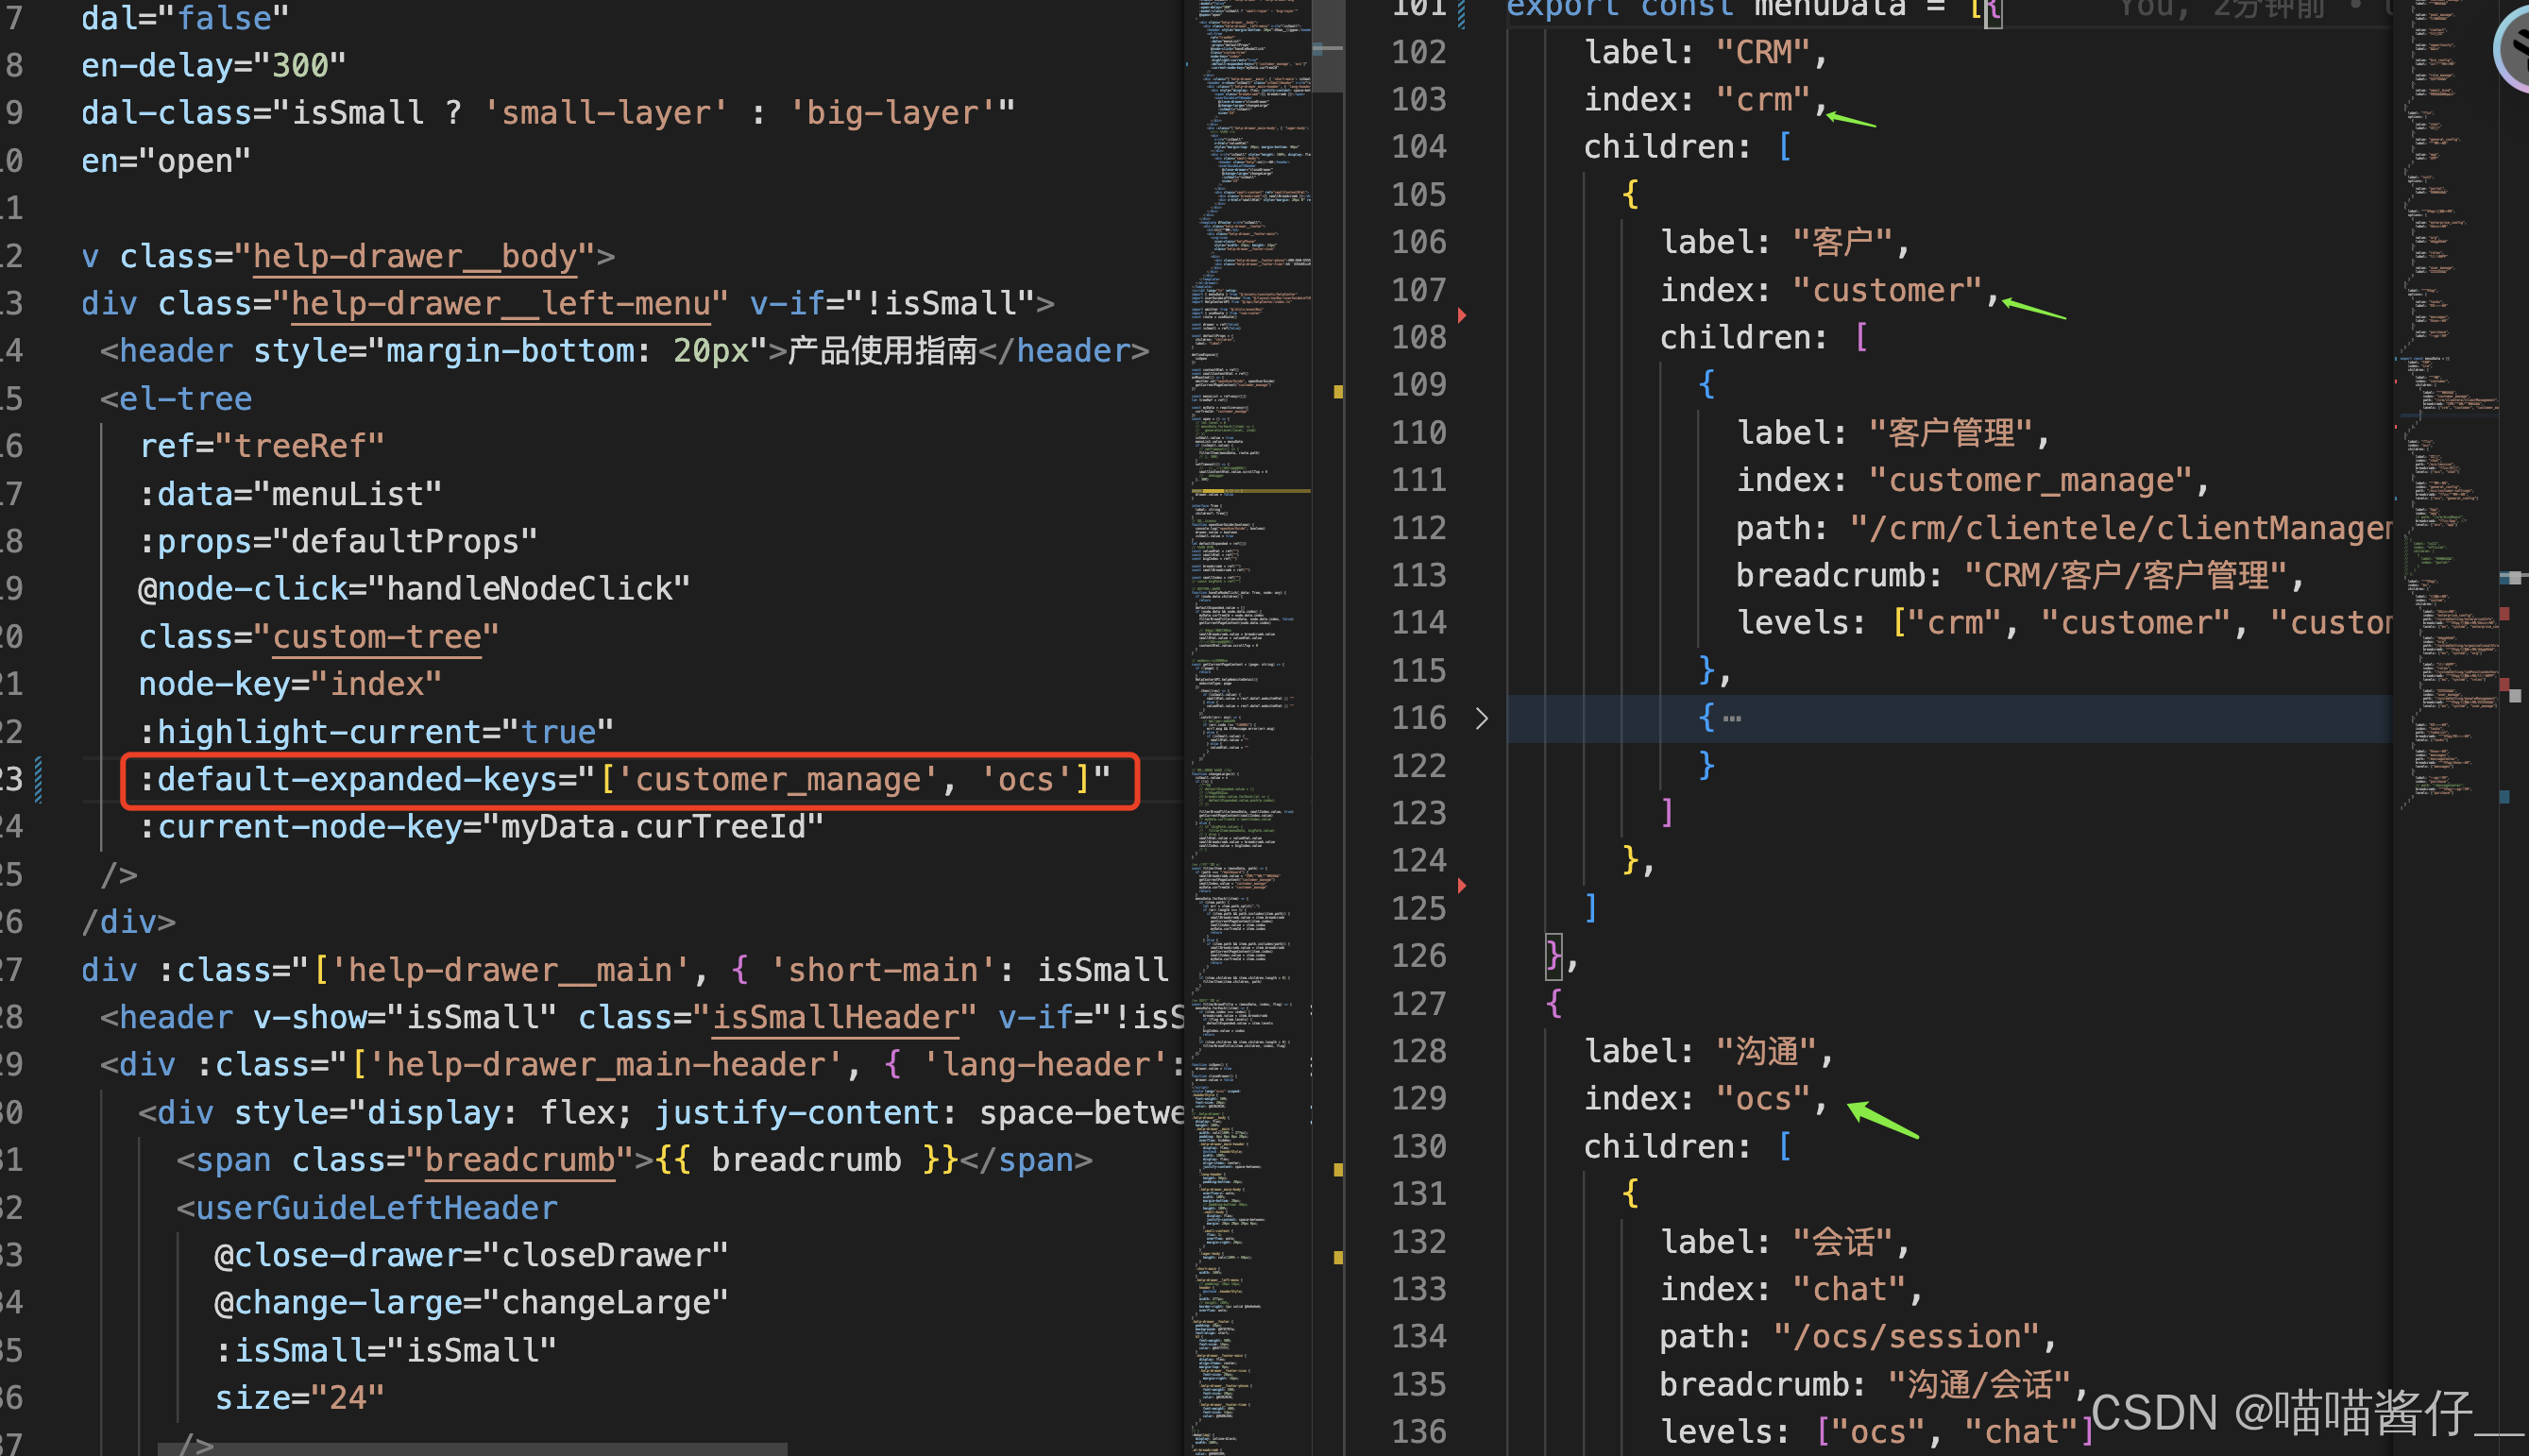
Task: Click red triangle gutter marker below line 124
Action: click(x=1462, y=886)
